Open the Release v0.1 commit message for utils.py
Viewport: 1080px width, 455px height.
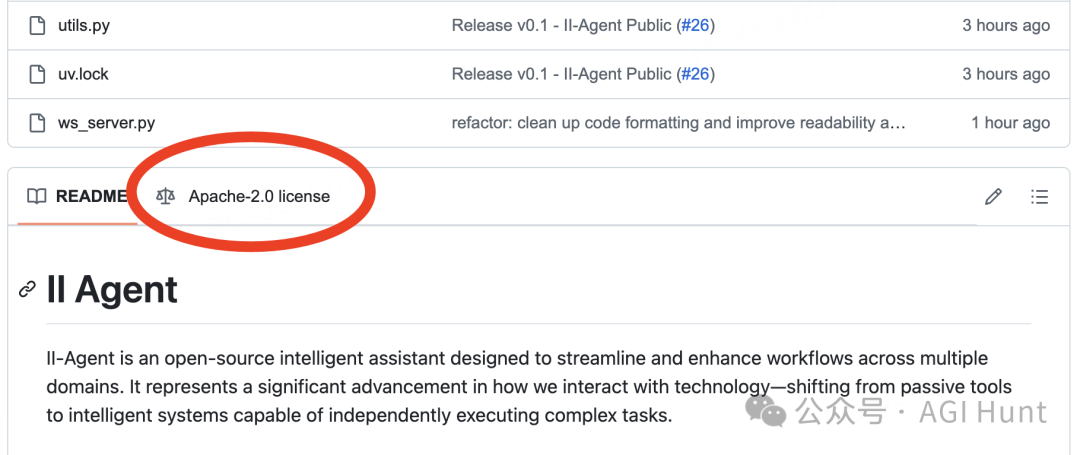(561, 26)
